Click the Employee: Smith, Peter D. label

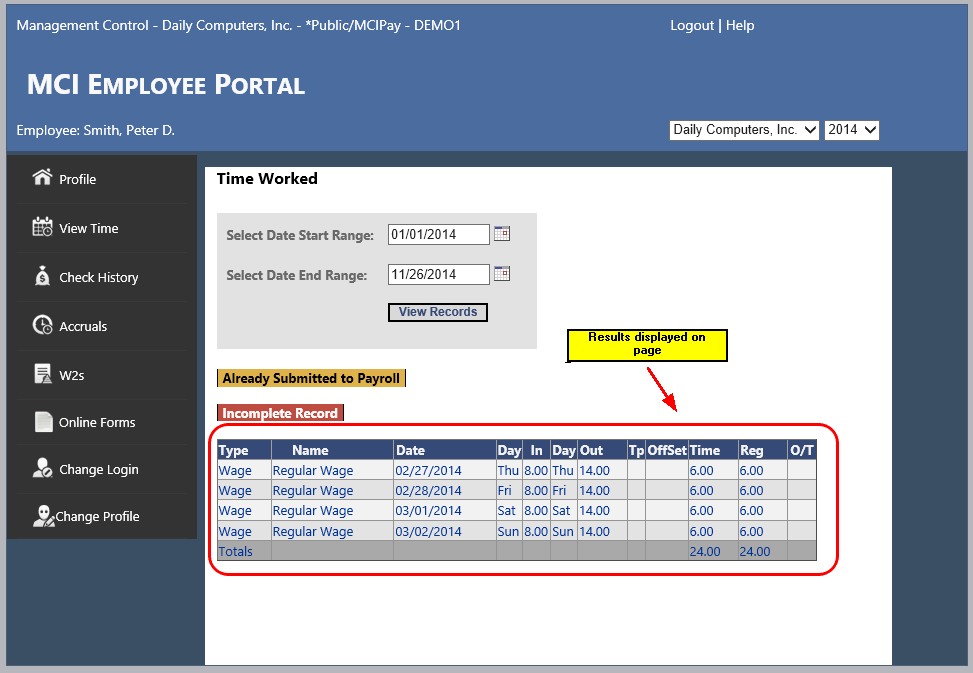coord(96,130)
